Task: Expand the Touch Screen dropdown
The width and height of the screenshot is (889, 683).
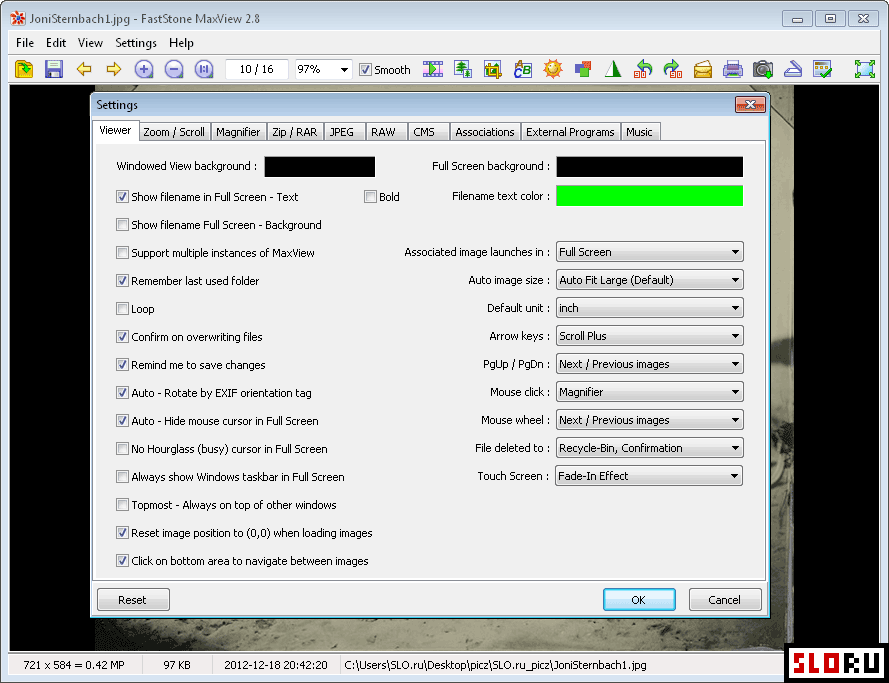Action: [x=649, y=476]
